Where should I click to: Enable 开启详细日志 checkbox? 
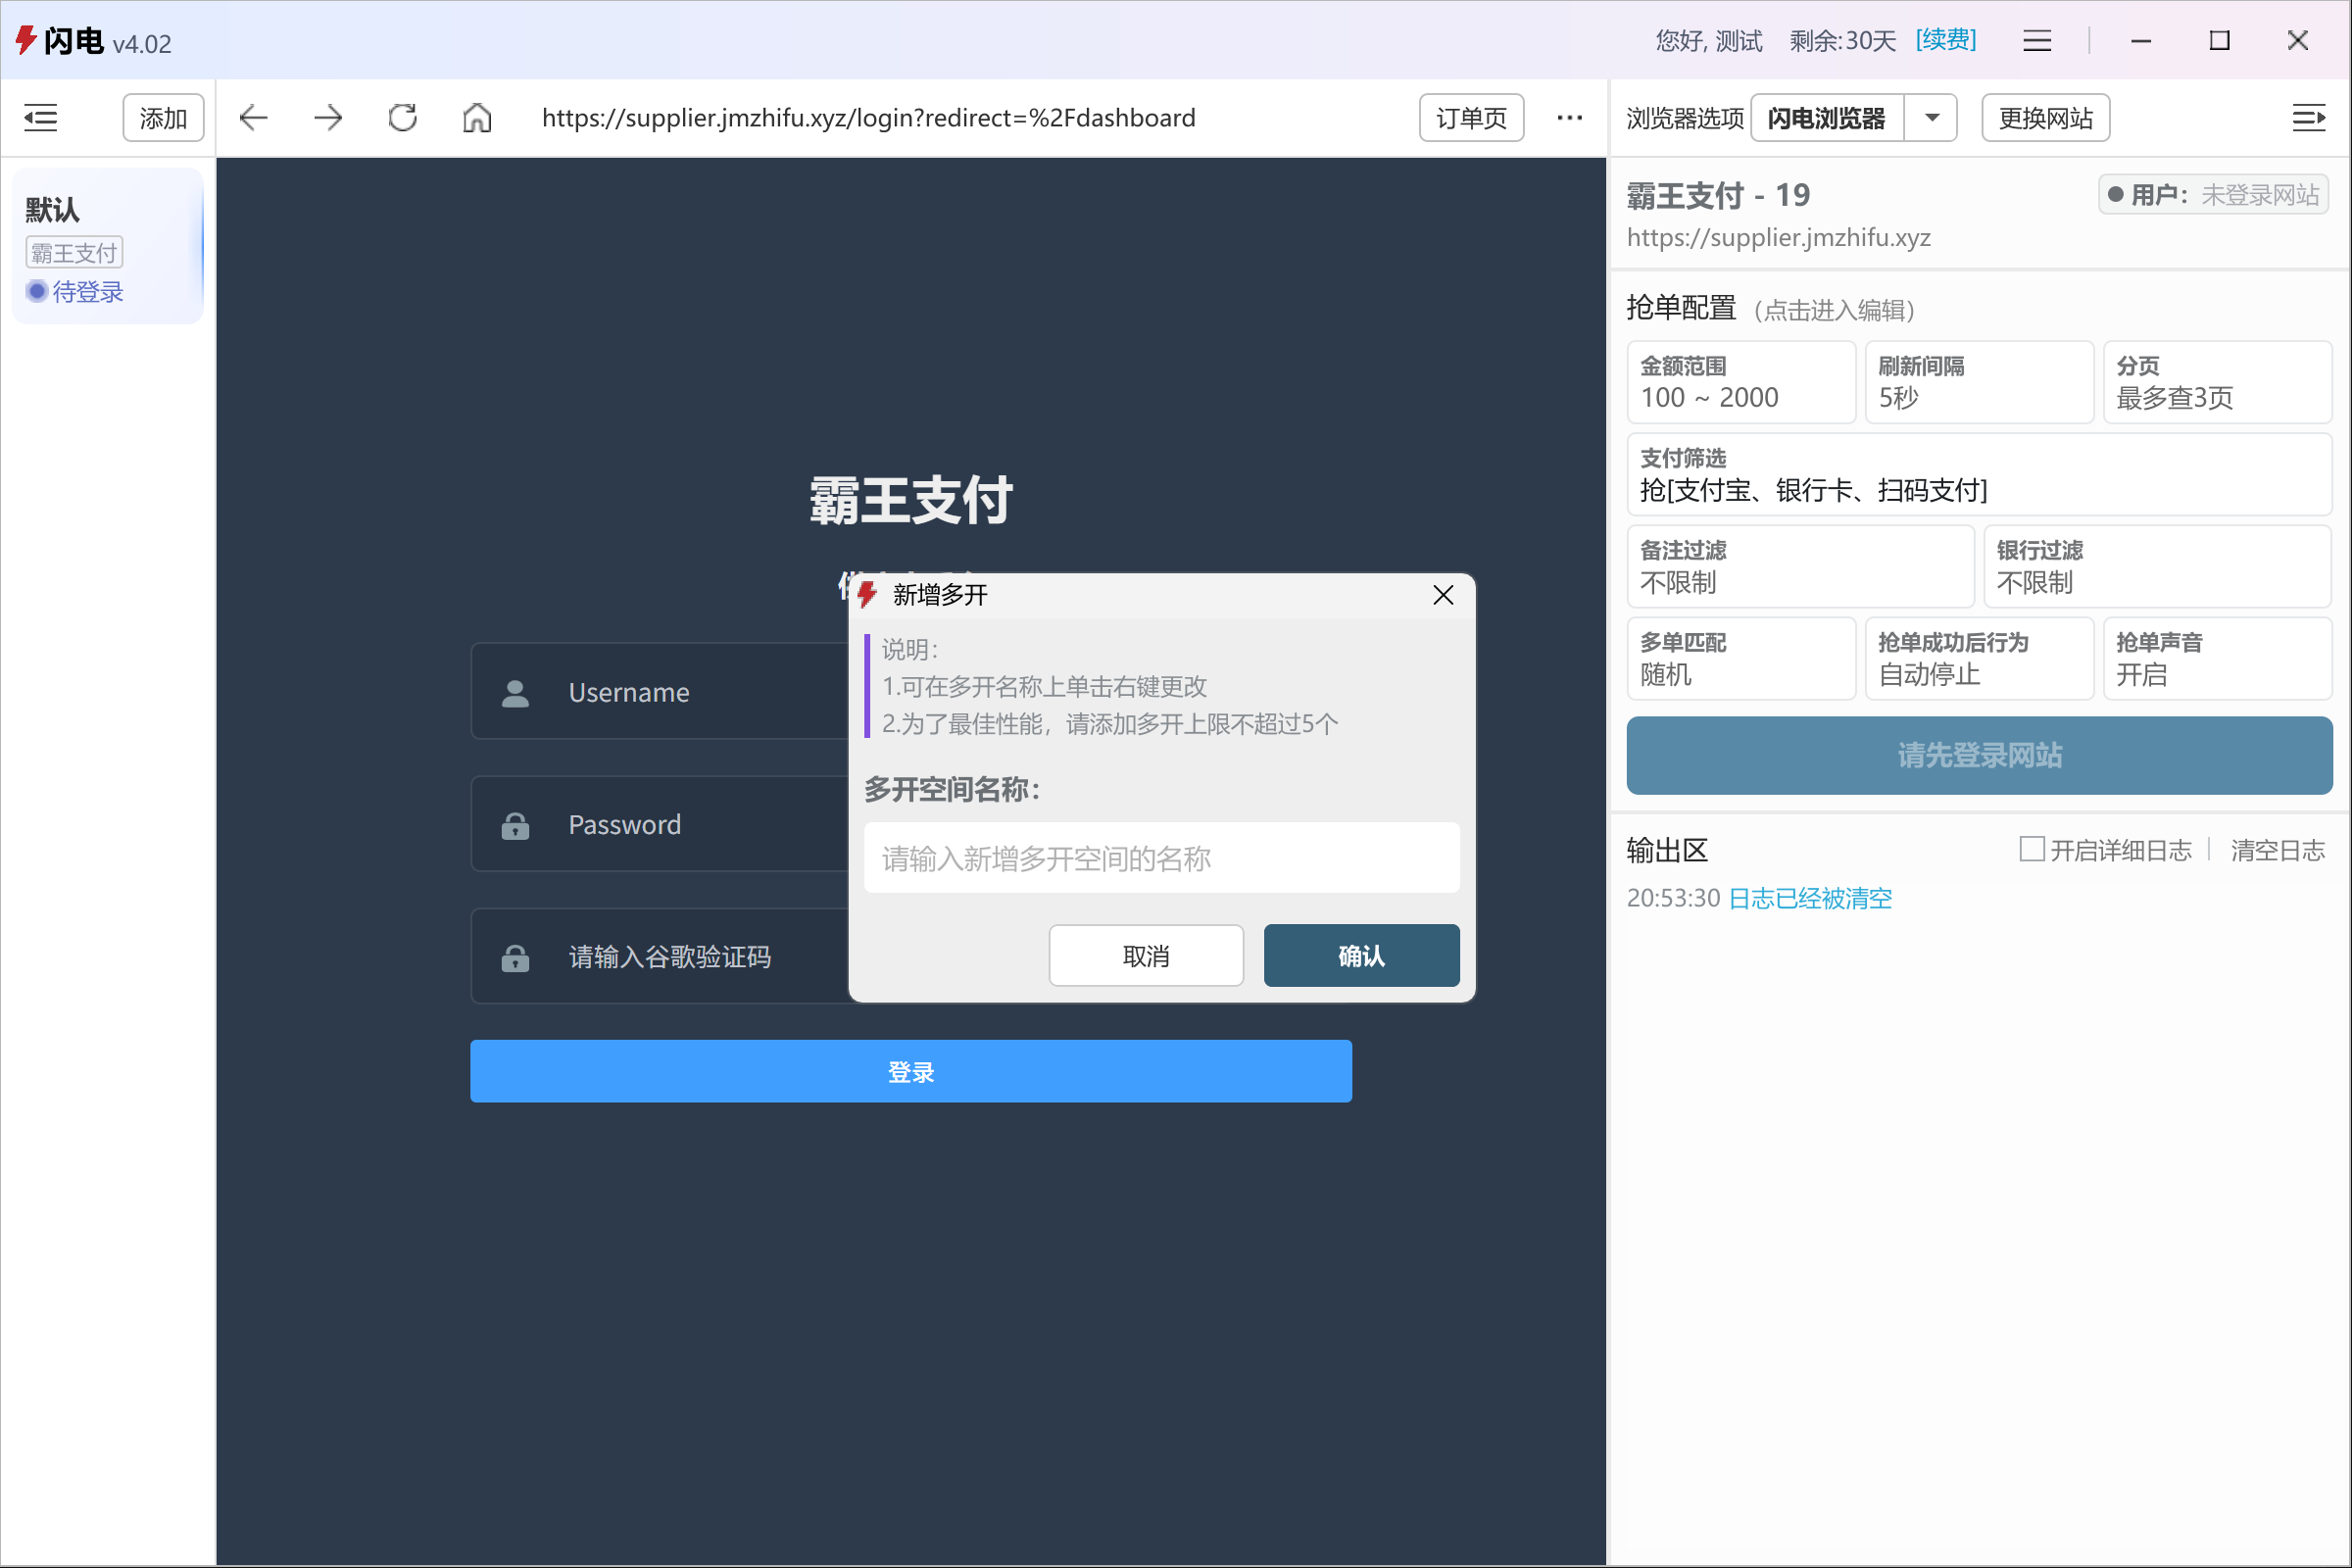point(2031,849)
